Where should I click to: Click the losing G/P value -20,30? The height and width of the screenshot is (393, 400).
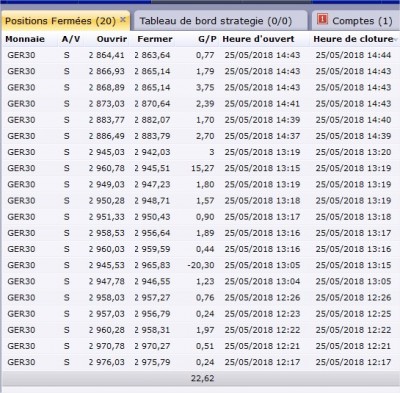coord(201,265)
